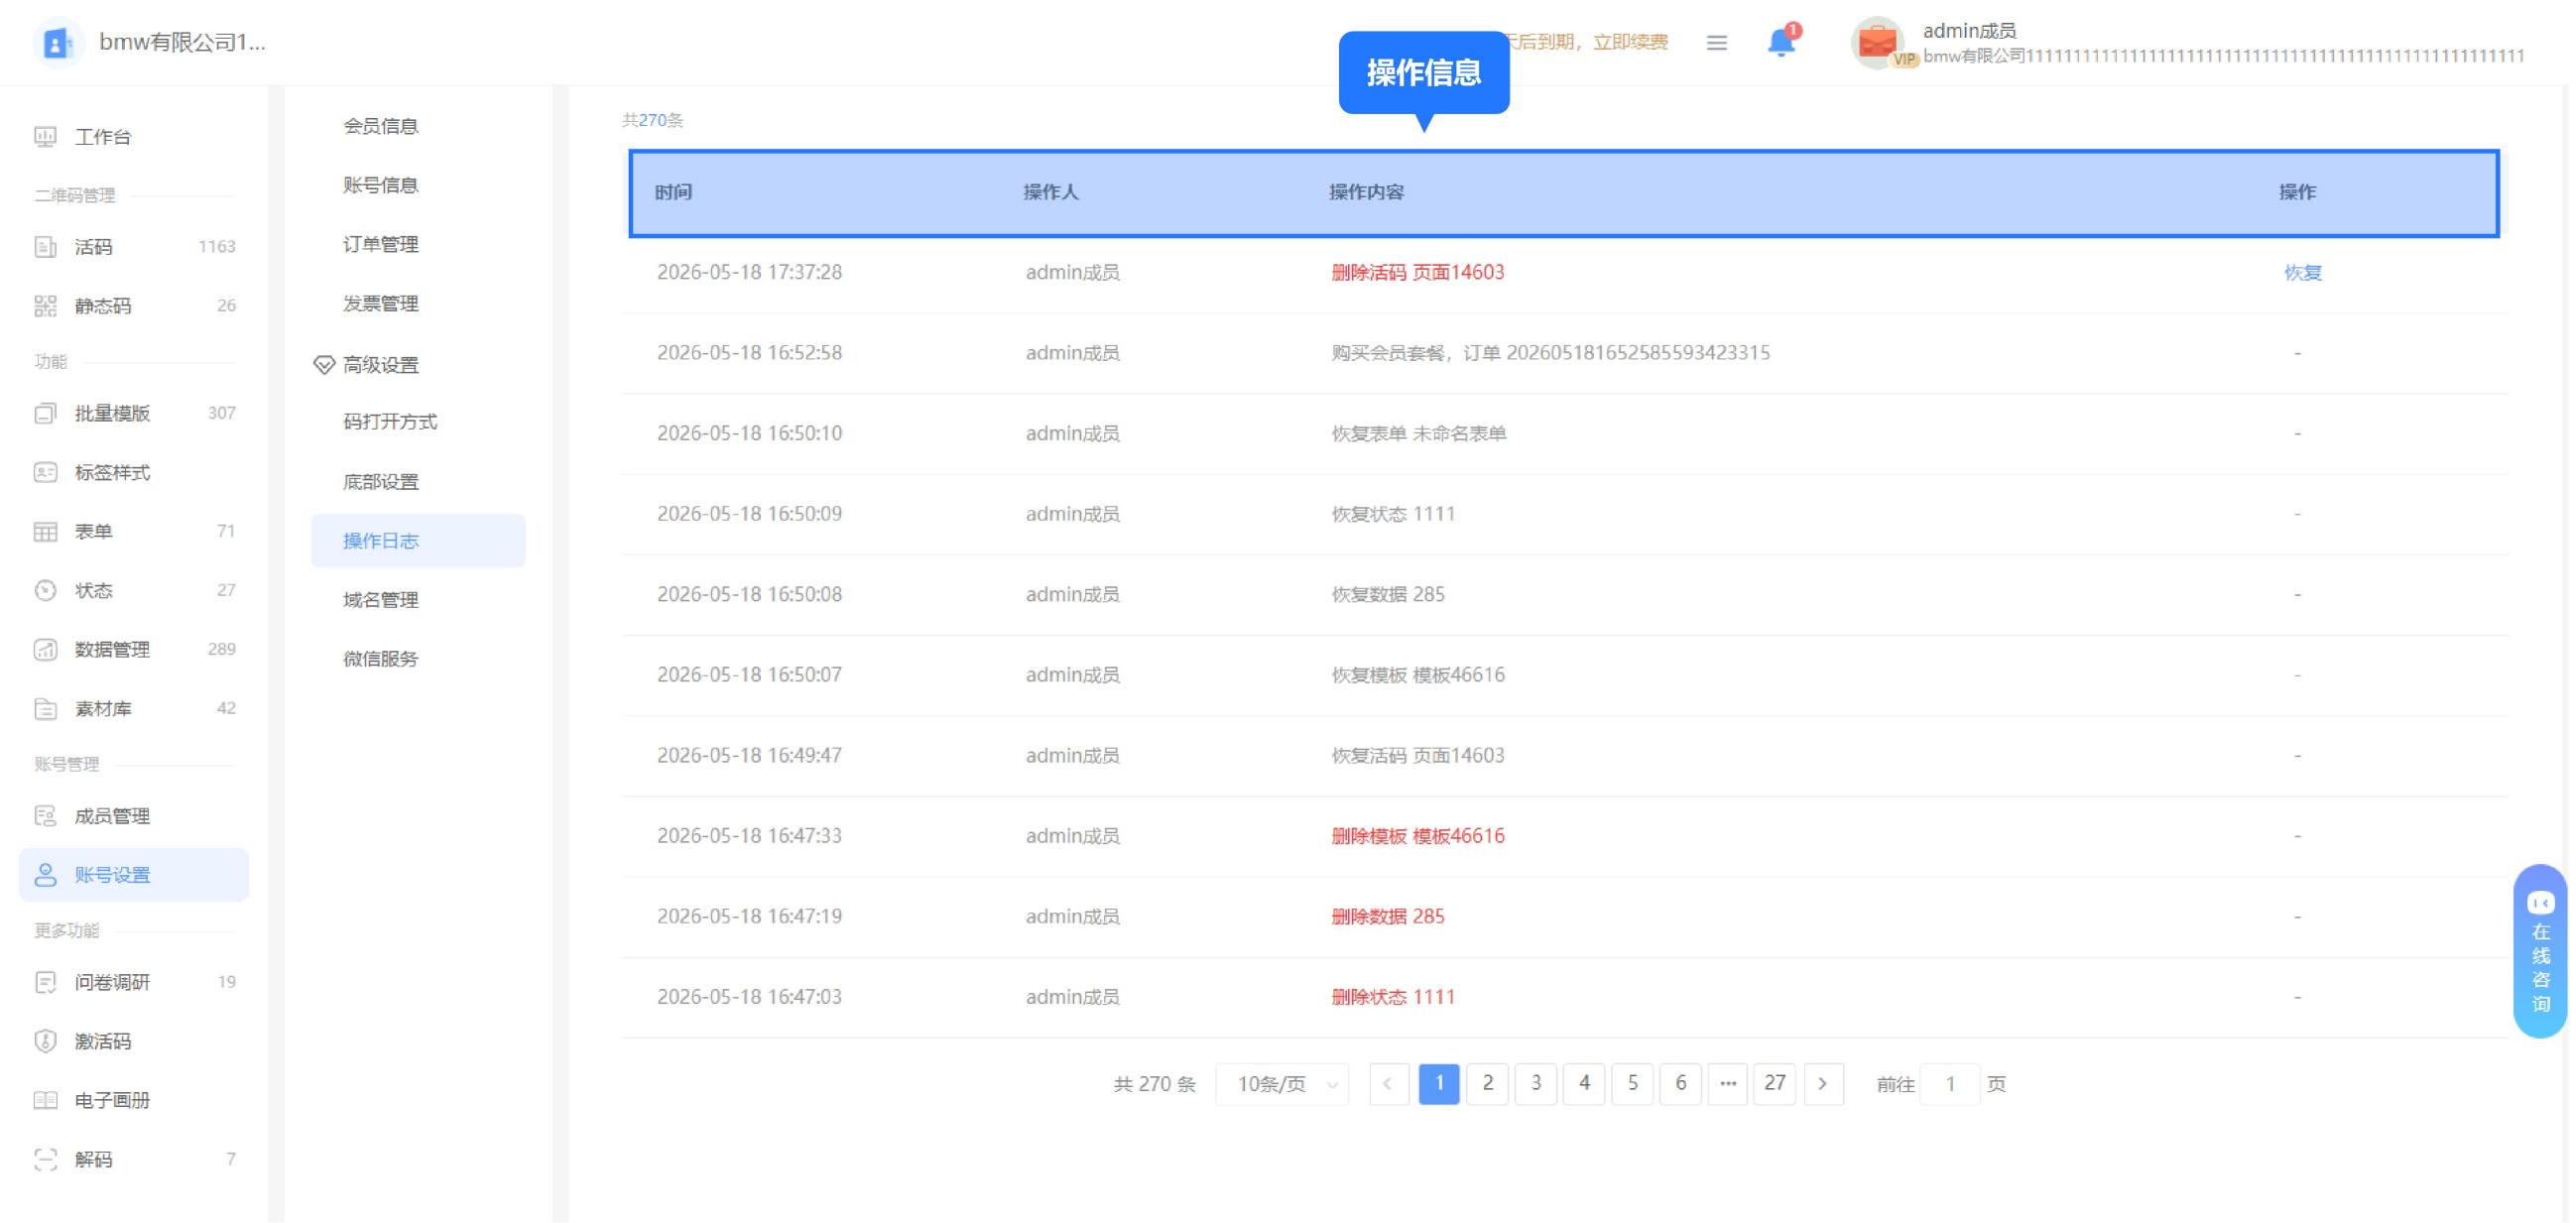Click 删除模板 模板46616 entry
This screenshot has width=2576, height=1223.
pyautogui.click(x=1417, y=836)
